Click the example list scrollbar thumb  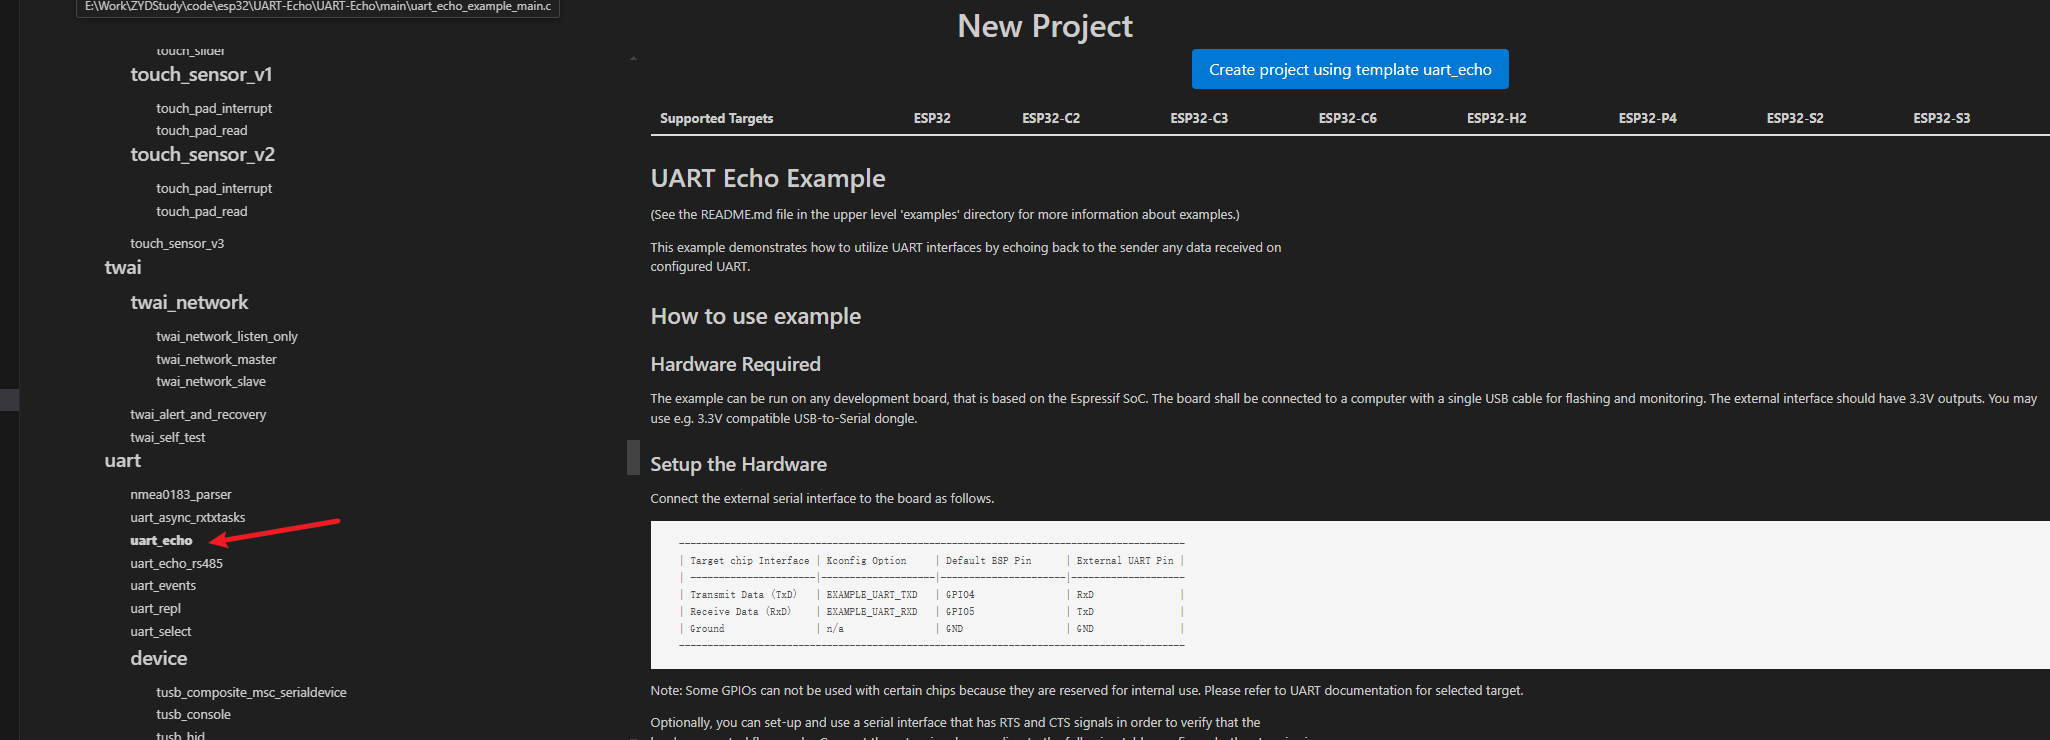(633, 457)
